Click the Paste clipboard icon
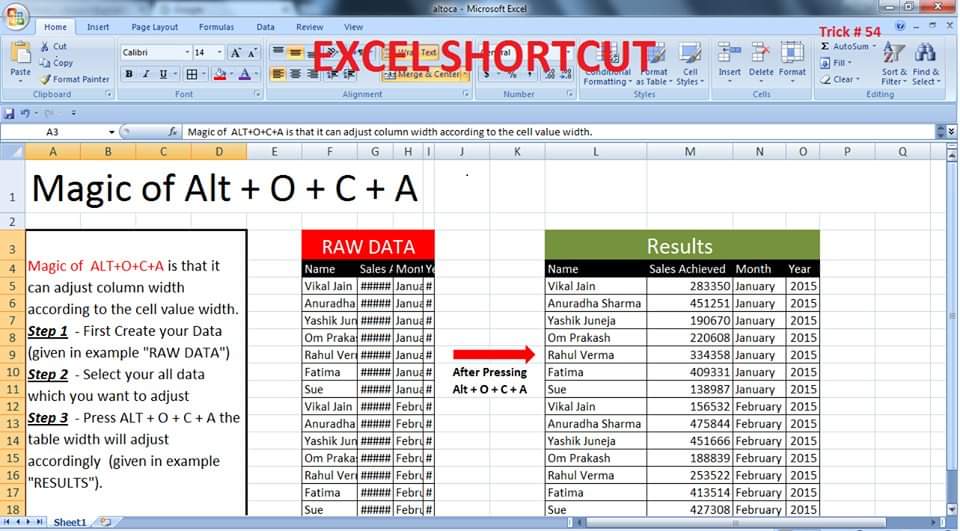This screenshot has width=960, height=531. pyautogui.click(x=21, y=54)
